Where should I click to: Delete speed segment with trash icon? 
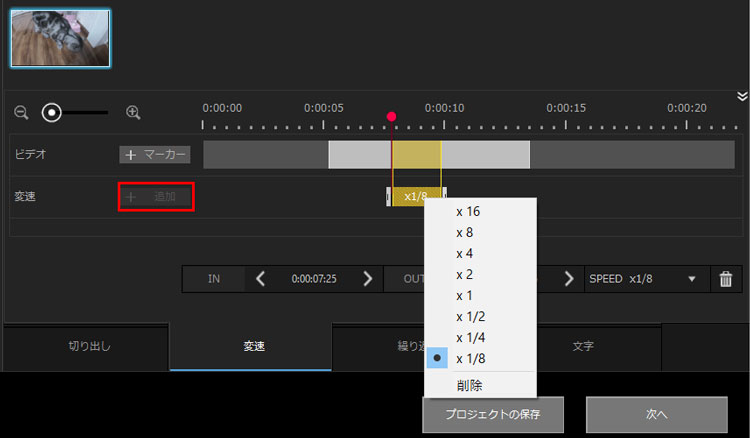pos(726,279)
